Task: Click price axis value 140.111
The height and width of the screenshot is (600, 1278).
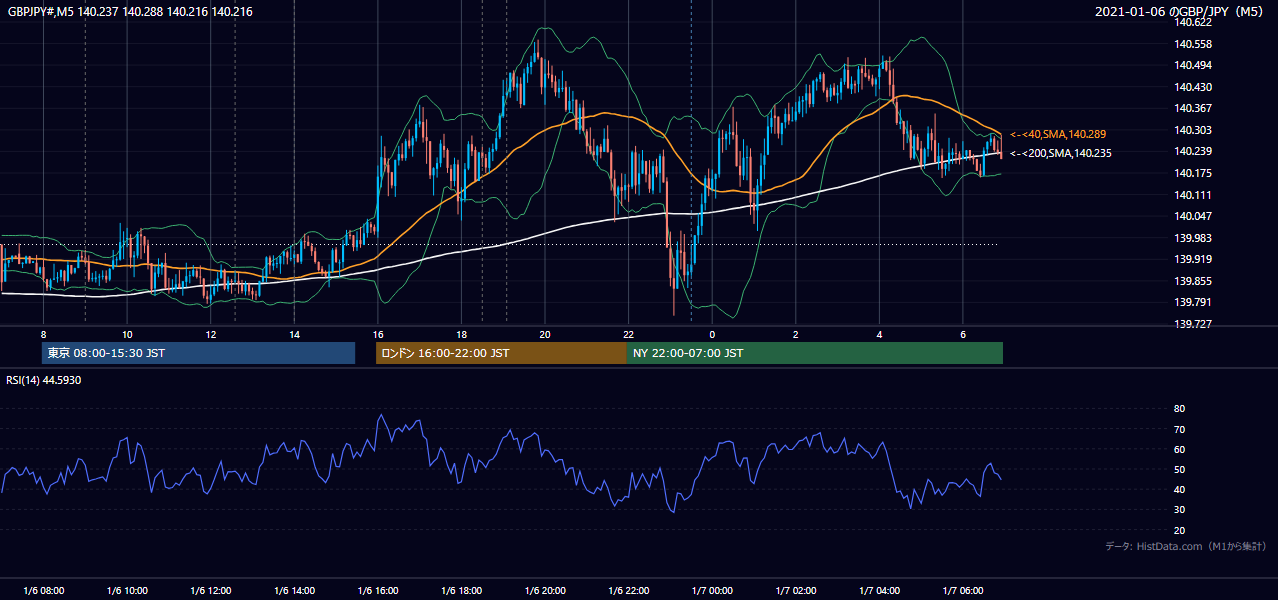Action: 1193,195
